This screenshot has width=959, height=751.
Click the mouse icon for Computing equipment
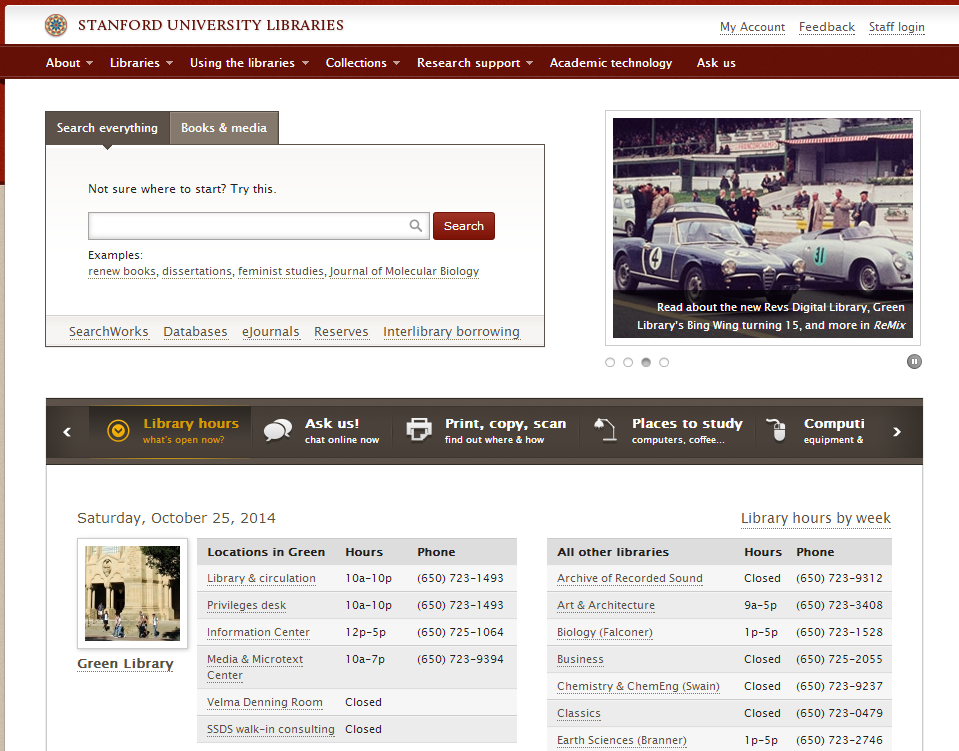click(777, 430)
